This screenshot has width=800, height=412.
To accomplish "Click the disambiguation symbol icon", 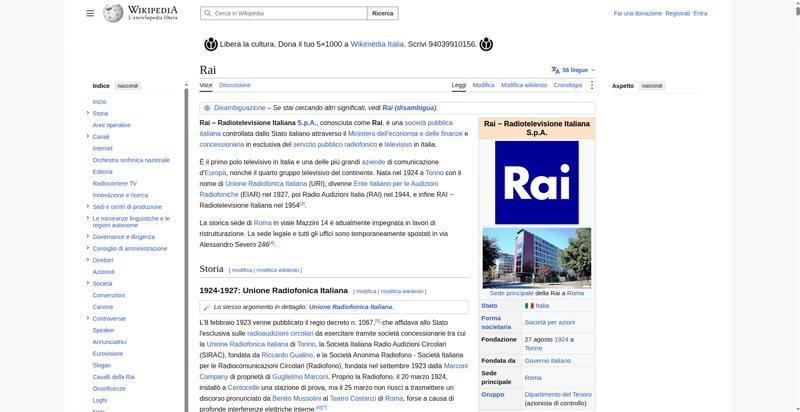I will (207, 108).
